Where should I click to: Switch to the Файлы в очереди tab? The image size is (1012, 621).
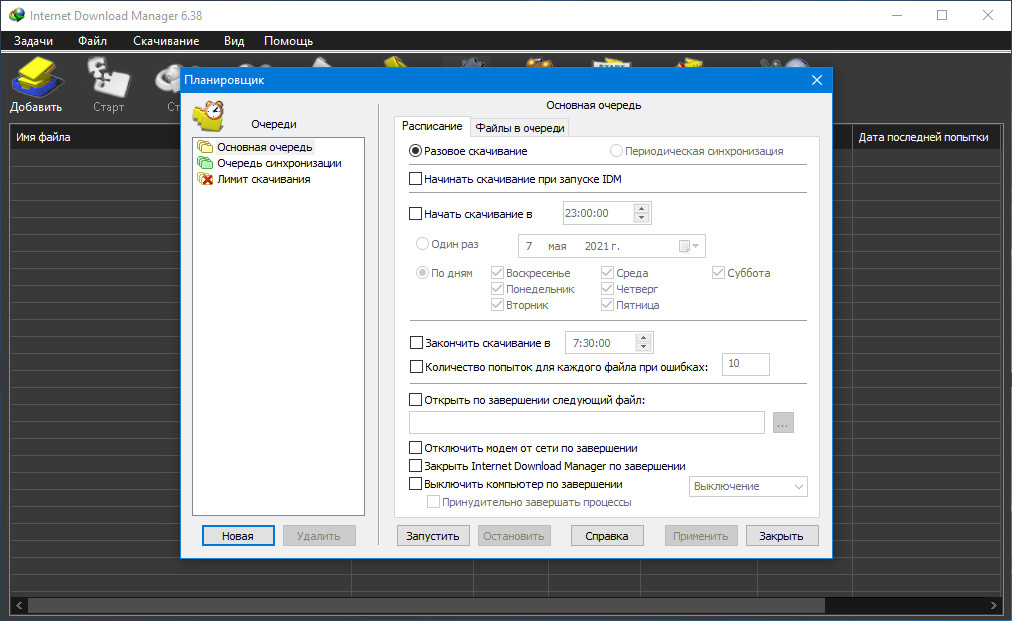(520, 128)
